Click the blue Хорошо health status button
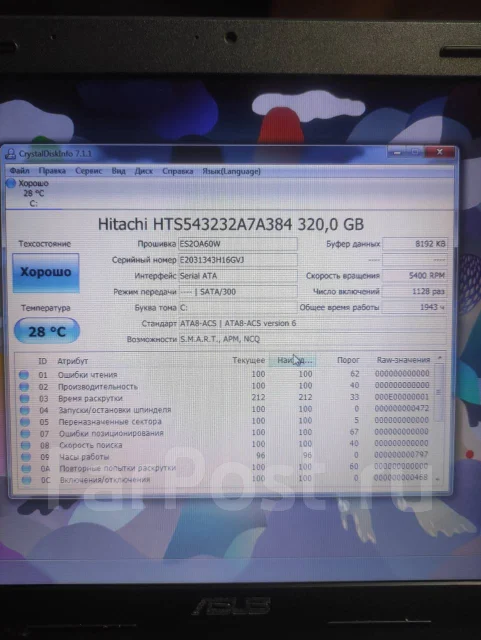This screenshot has width=481, height=640. [x=46, y=272]
